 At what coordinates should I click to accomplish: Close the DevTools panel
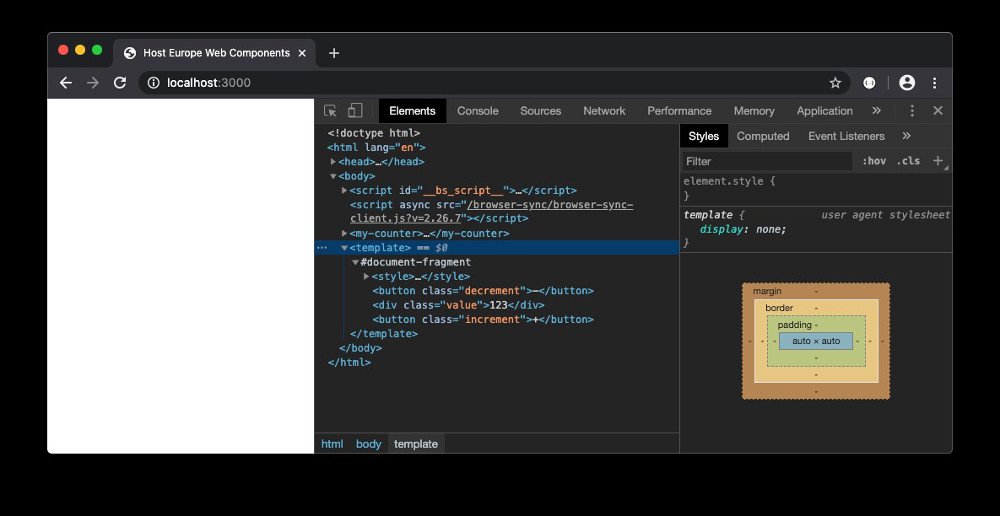pos(938,111)
